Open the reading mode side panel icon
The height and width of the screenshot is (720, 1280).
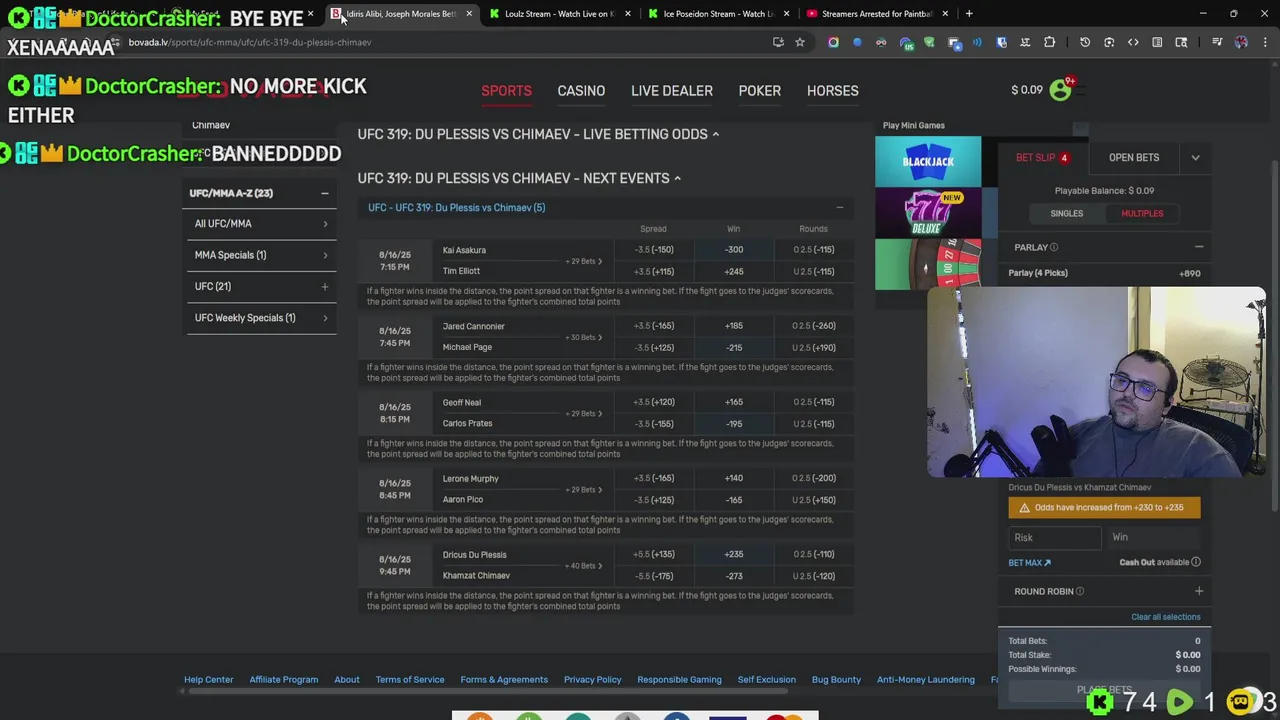1157,42
